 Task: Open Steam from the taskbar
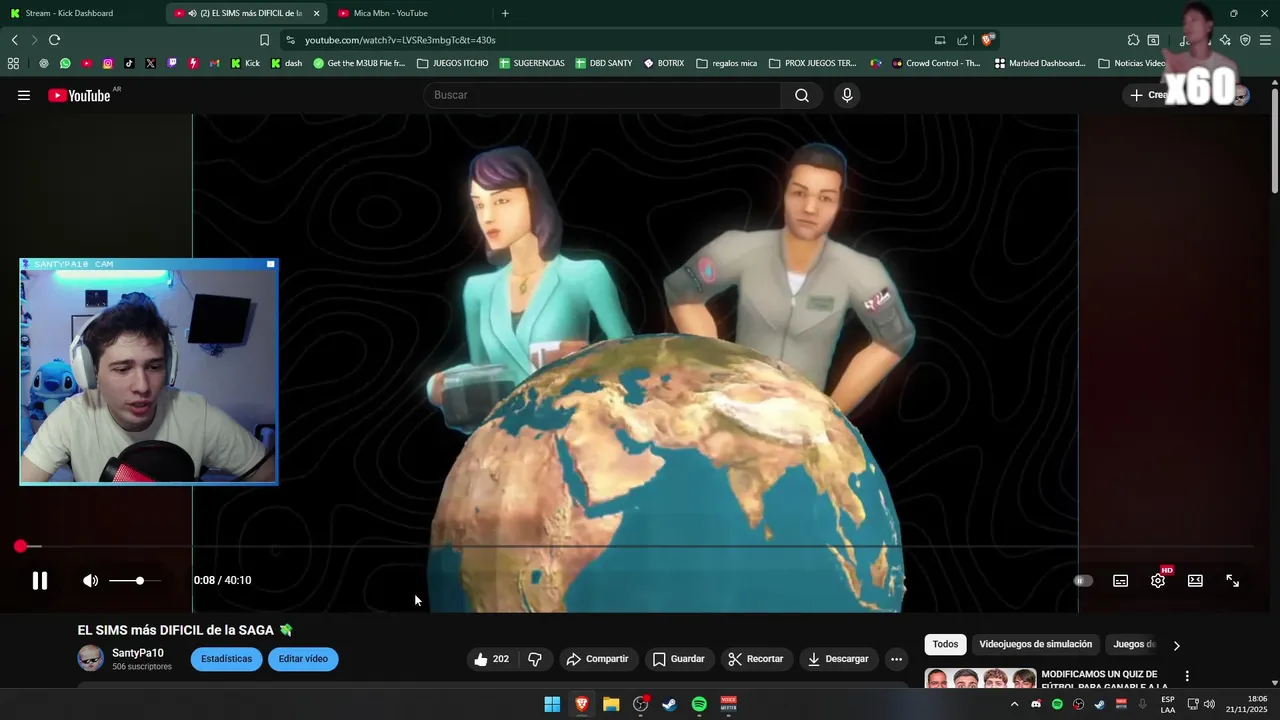coord(669,704)
